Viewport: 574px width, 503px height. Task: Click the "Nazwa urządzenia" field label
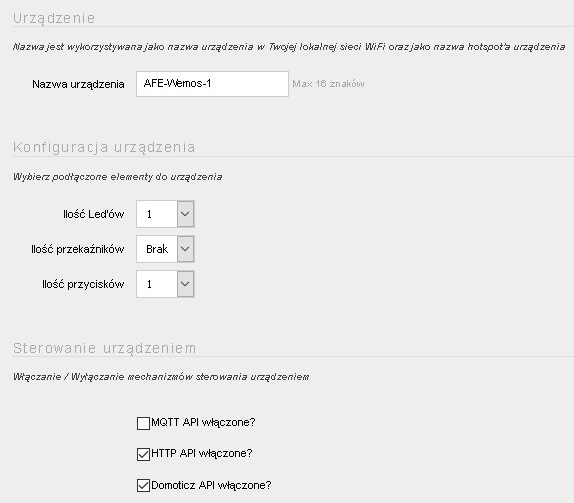(78, 84)
